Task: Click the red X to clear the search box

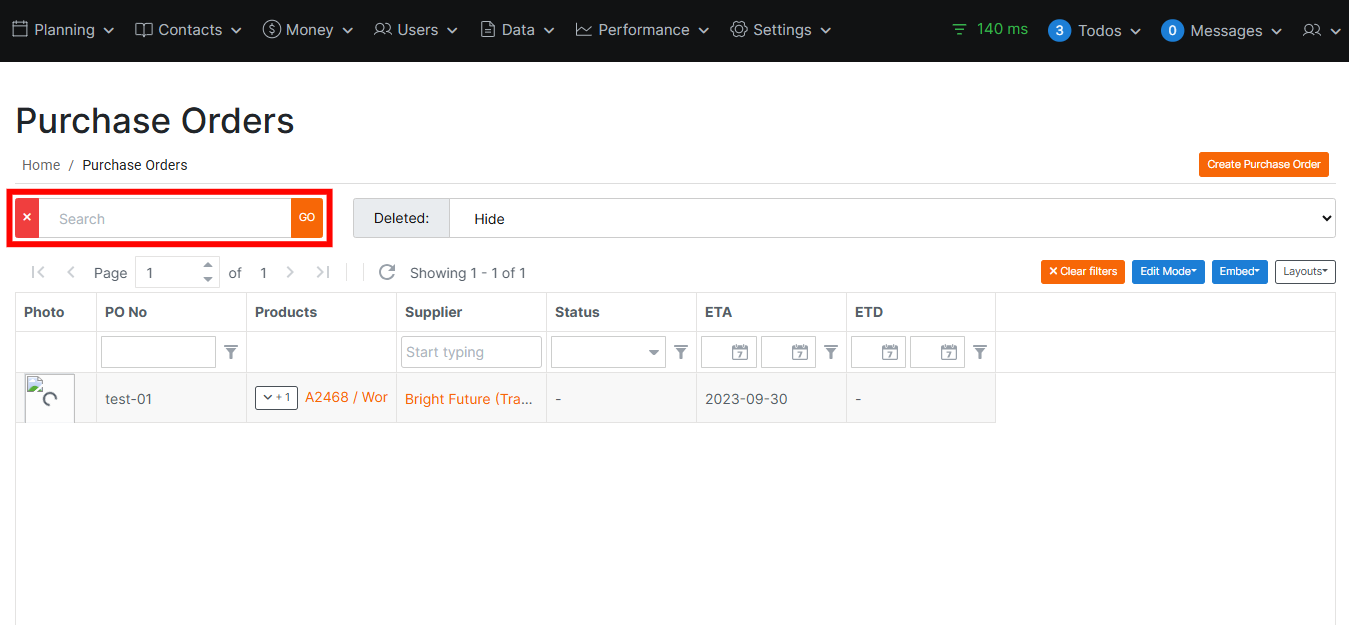Action: [25, 217]
